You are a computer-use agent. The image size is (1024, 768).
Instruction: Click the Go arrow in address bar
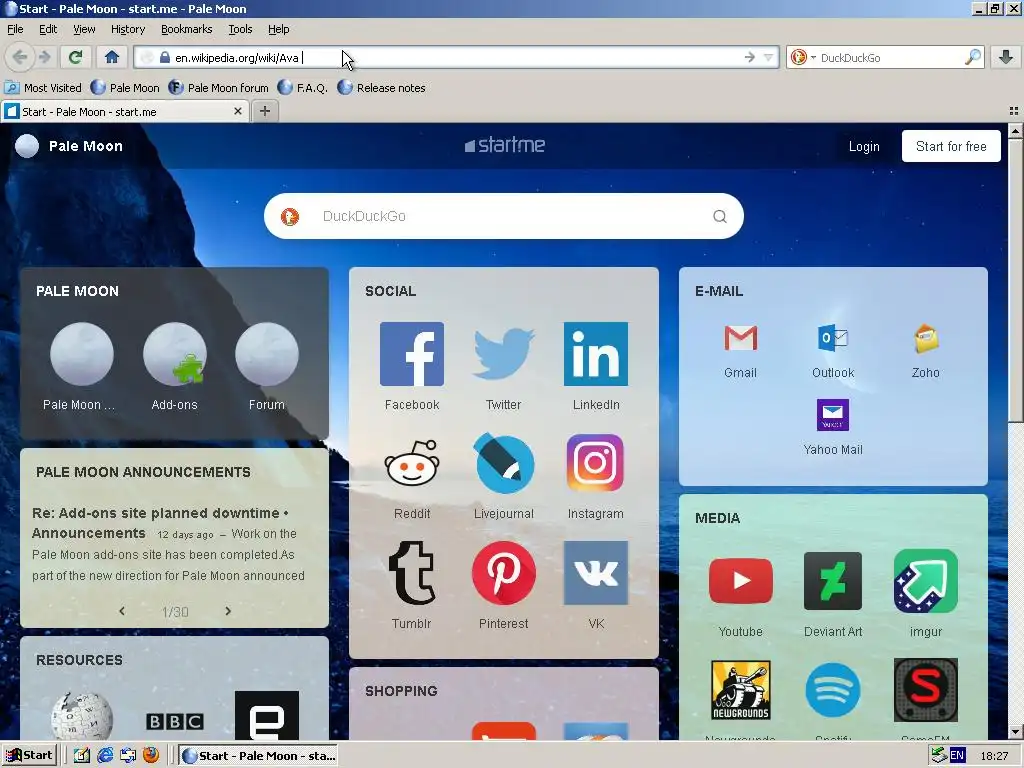750,57
